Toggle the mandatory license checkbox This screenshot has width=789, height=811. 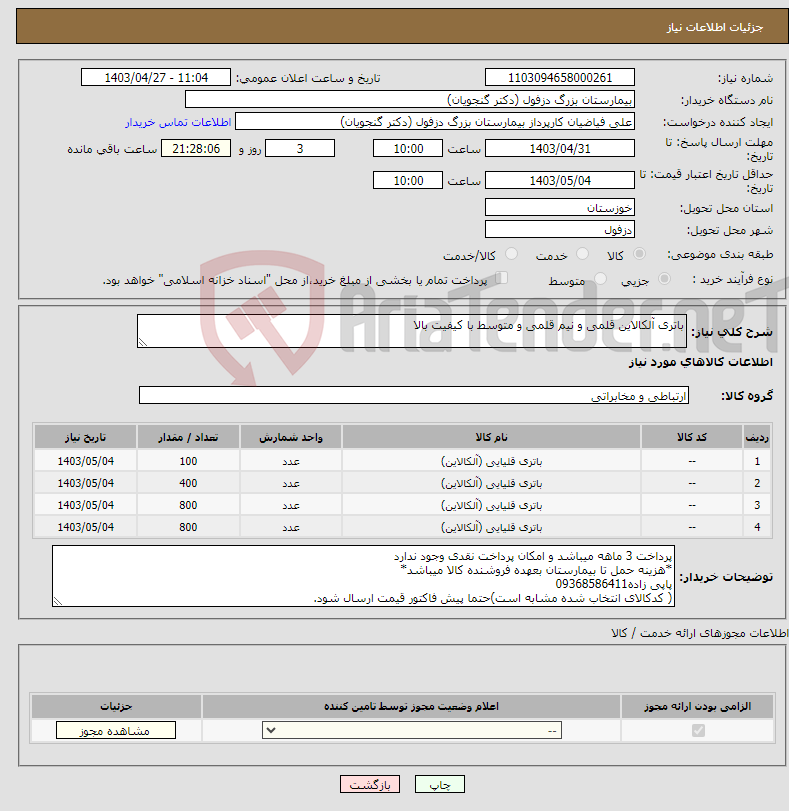pos(698,730)
